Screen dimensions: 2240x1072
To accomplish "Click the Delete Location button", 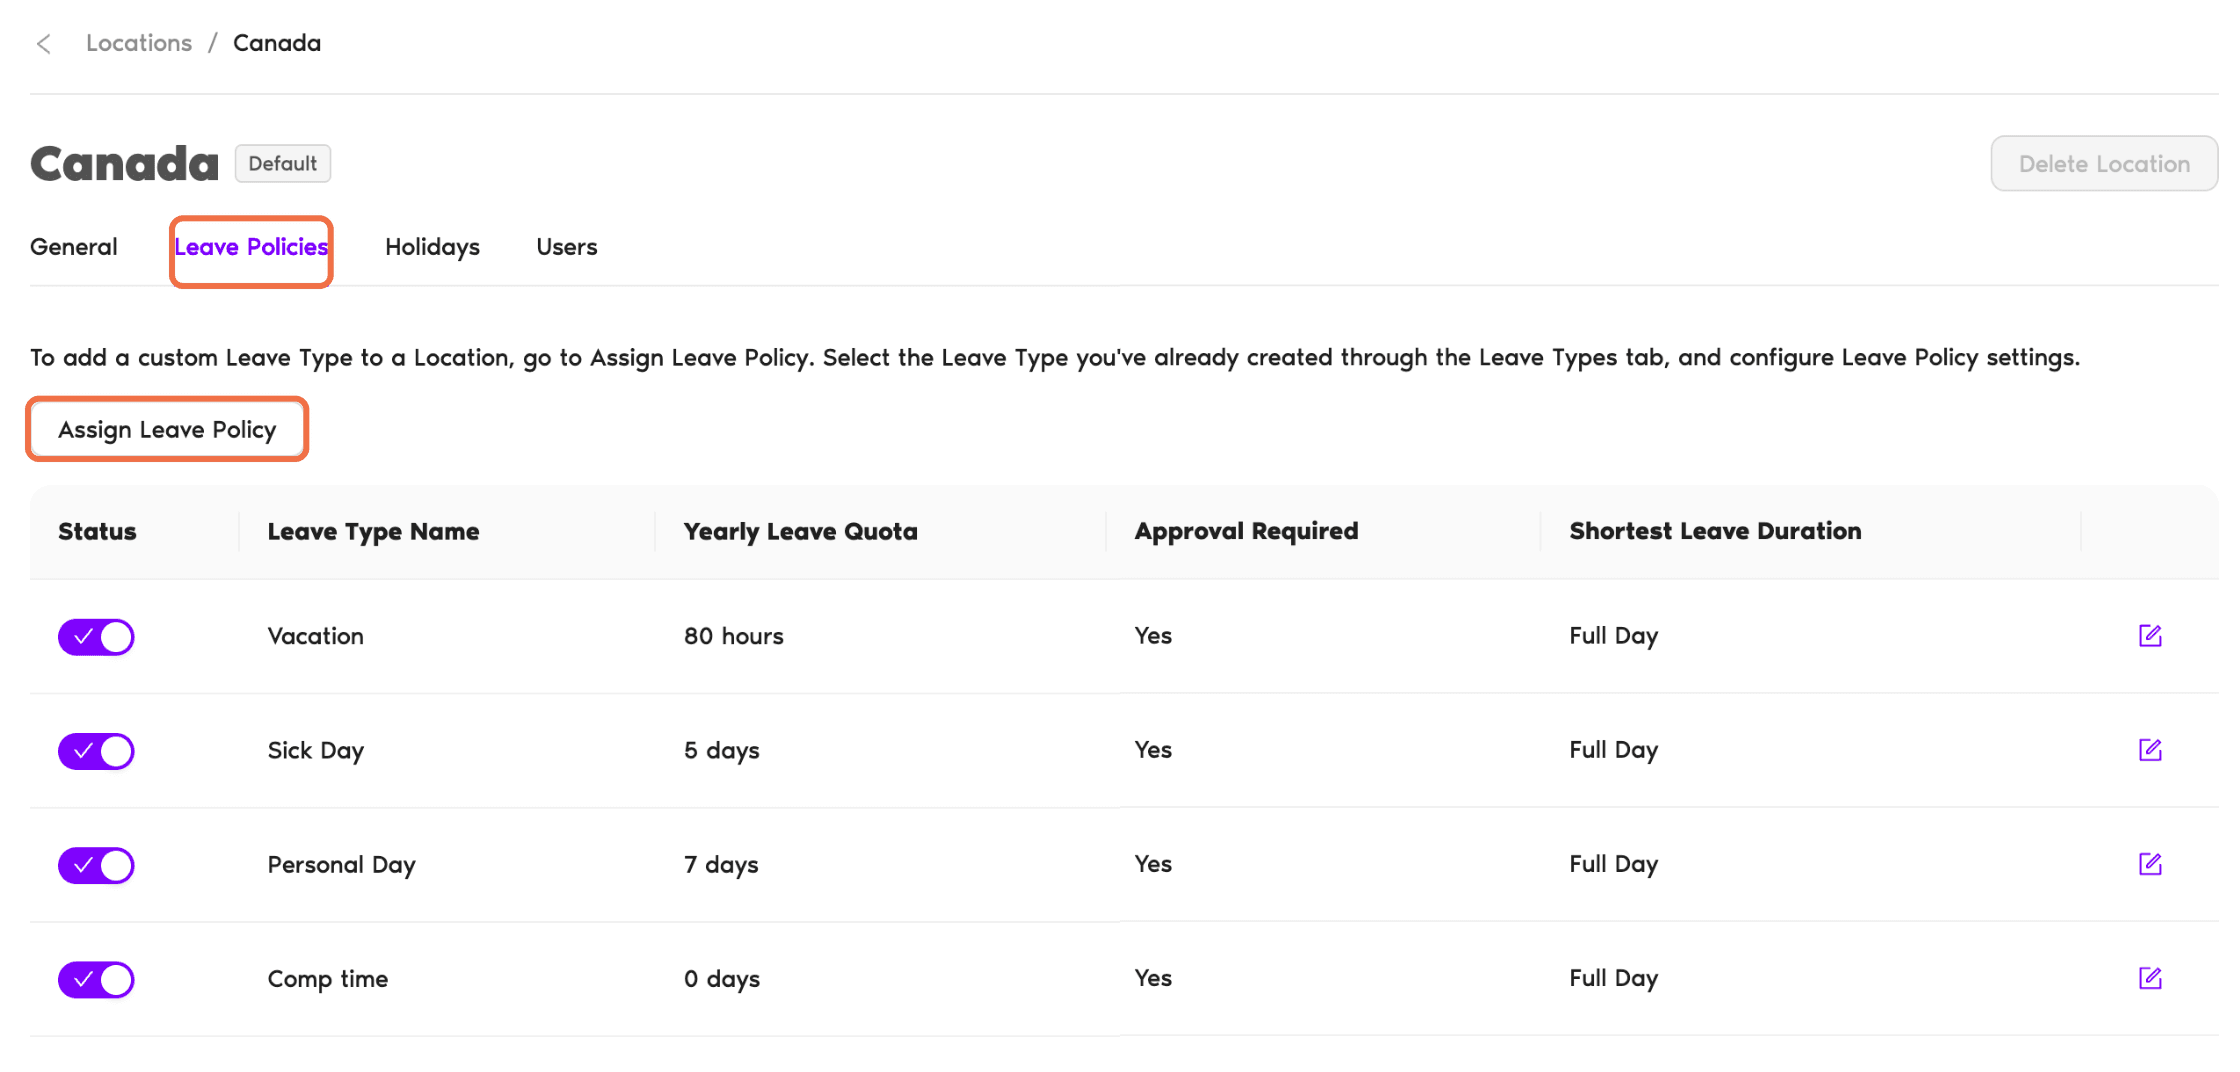I will pos(2104,164).
